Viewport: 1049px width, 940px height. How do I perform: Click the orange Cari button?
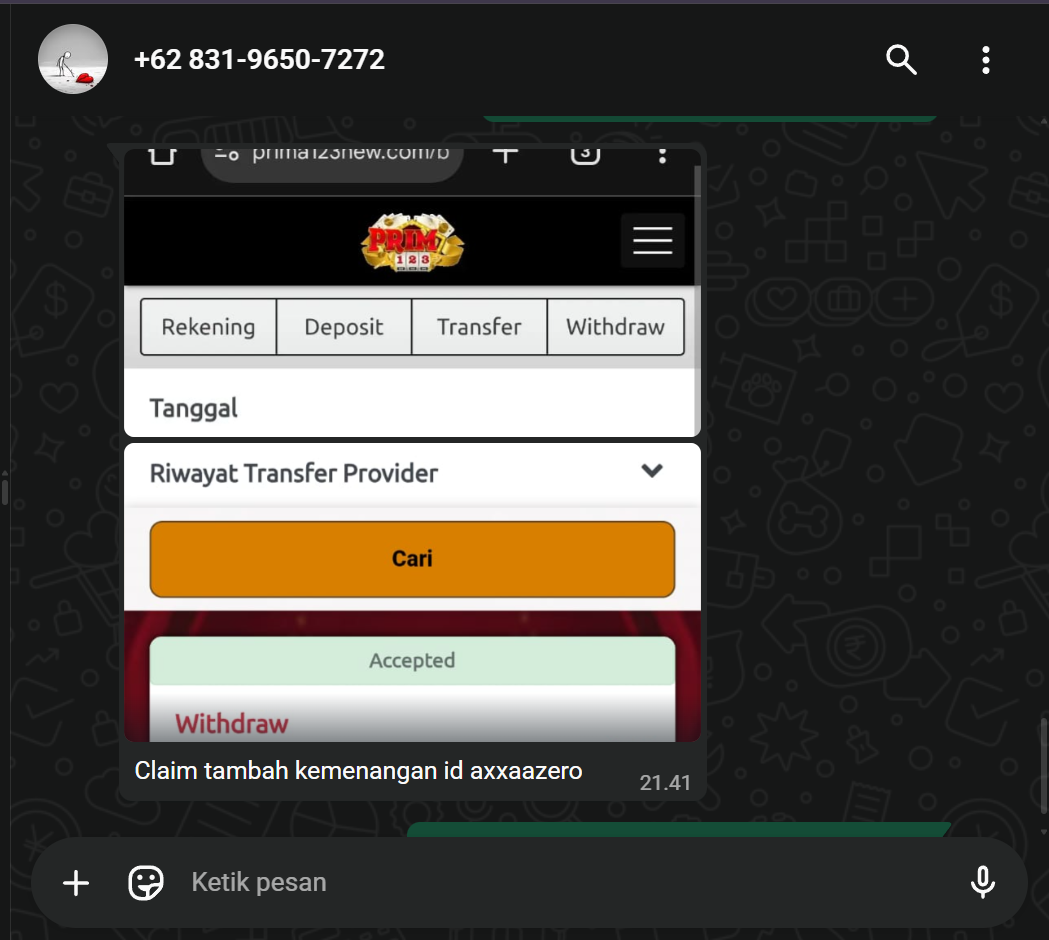[412, 559]
